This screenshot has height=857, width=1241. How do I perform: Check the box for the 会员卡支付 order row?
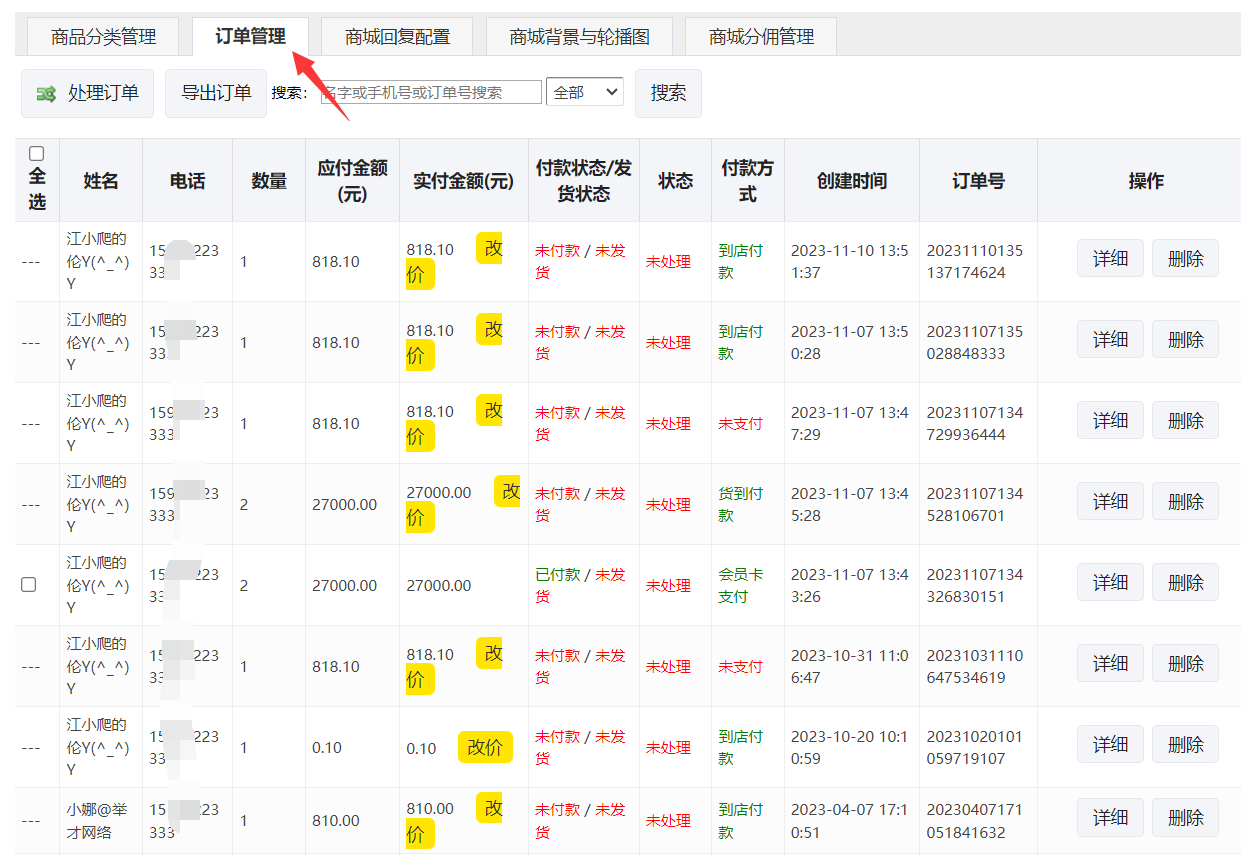pos(29,584)
